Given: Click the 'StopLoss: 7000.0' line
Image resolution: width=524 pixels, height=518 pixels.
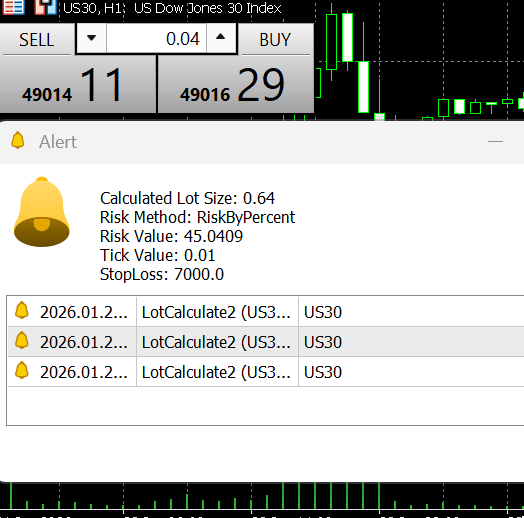Looking at the screenshot, I should pos(162,274).
